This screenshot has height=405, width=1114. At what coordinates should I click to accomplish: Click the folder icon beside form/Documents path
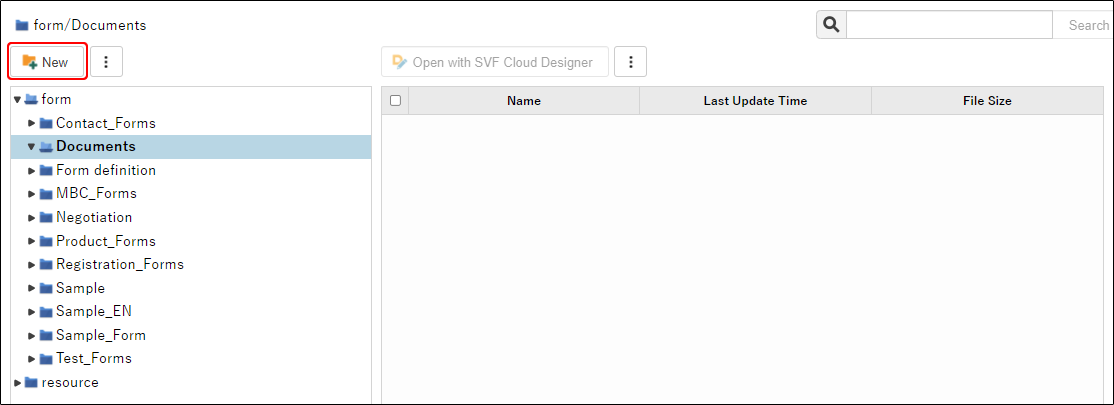point(22,26)
